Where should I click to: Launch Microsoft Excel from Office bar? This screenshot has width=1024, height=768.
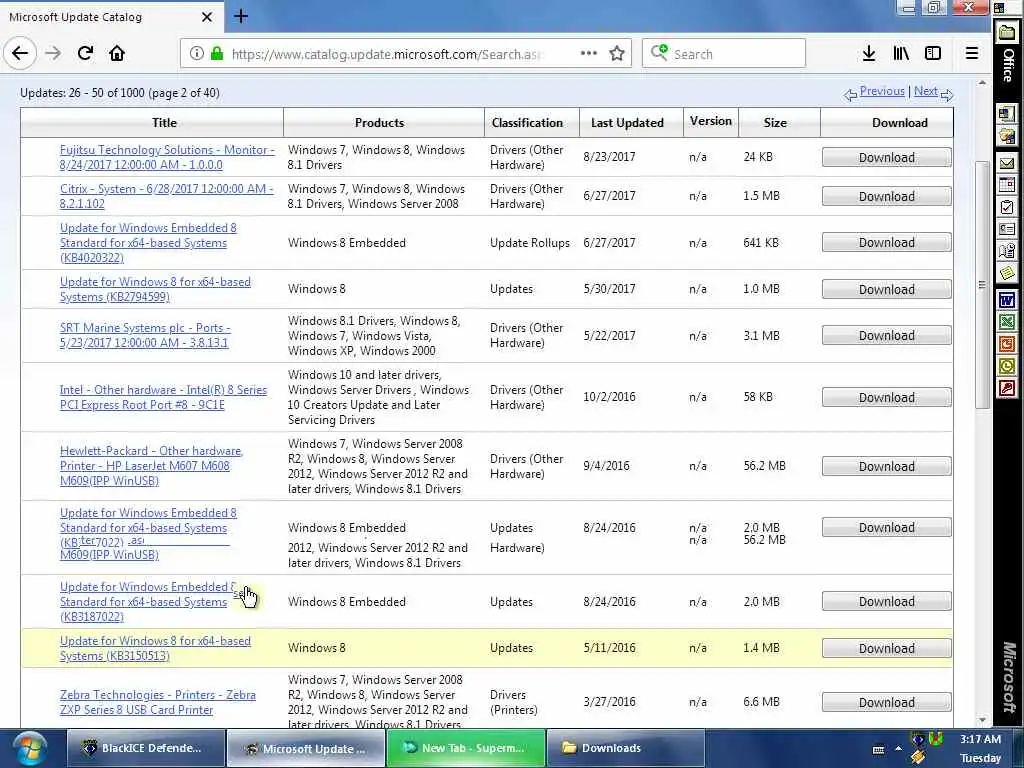(x=1007, y=322)
